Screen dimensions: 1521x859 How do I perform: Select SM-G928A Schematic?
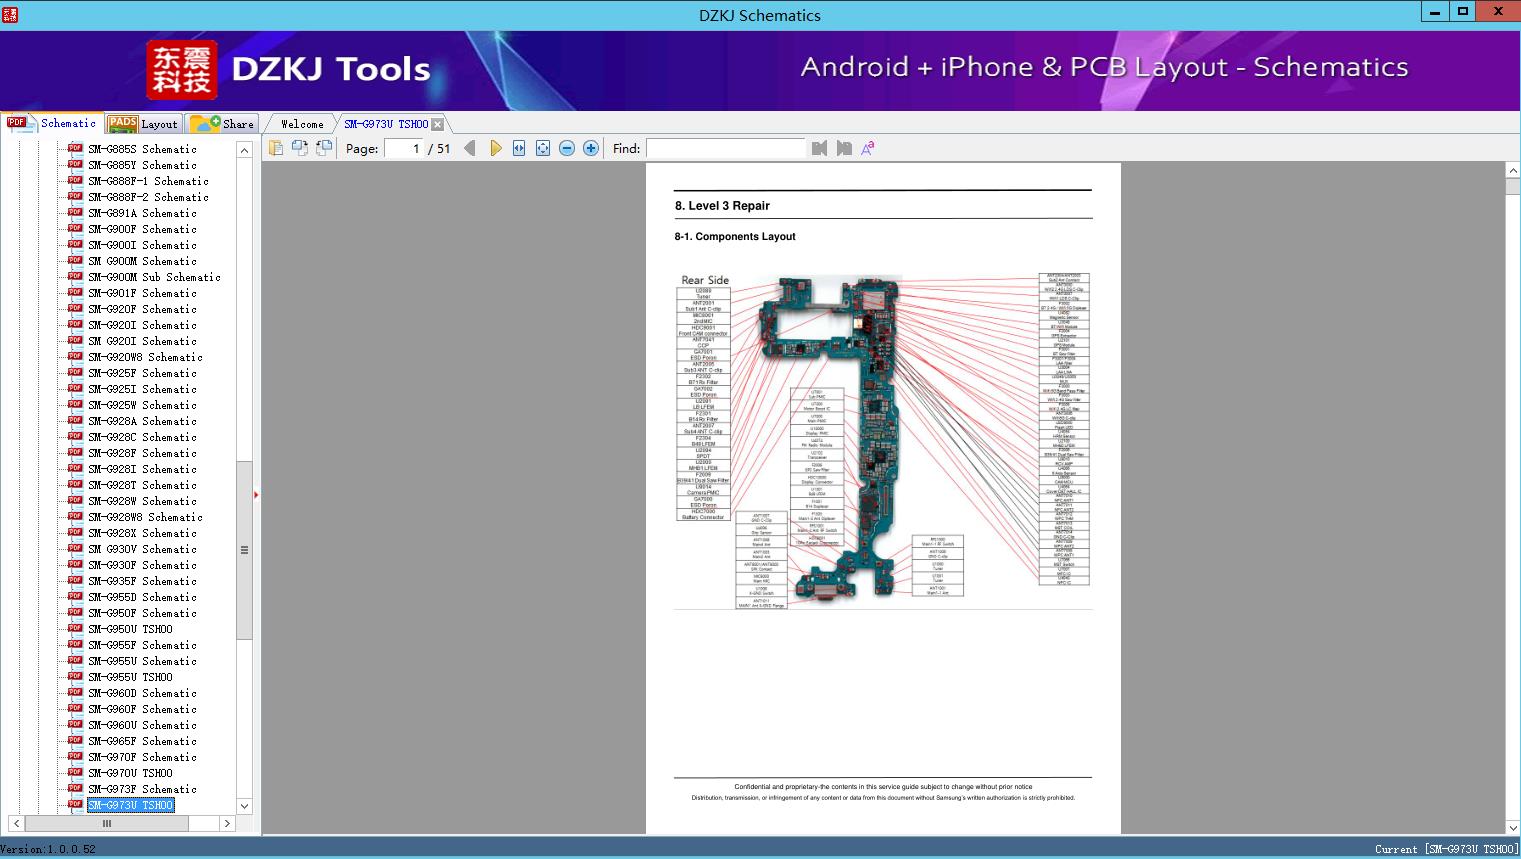pos(142,421)
